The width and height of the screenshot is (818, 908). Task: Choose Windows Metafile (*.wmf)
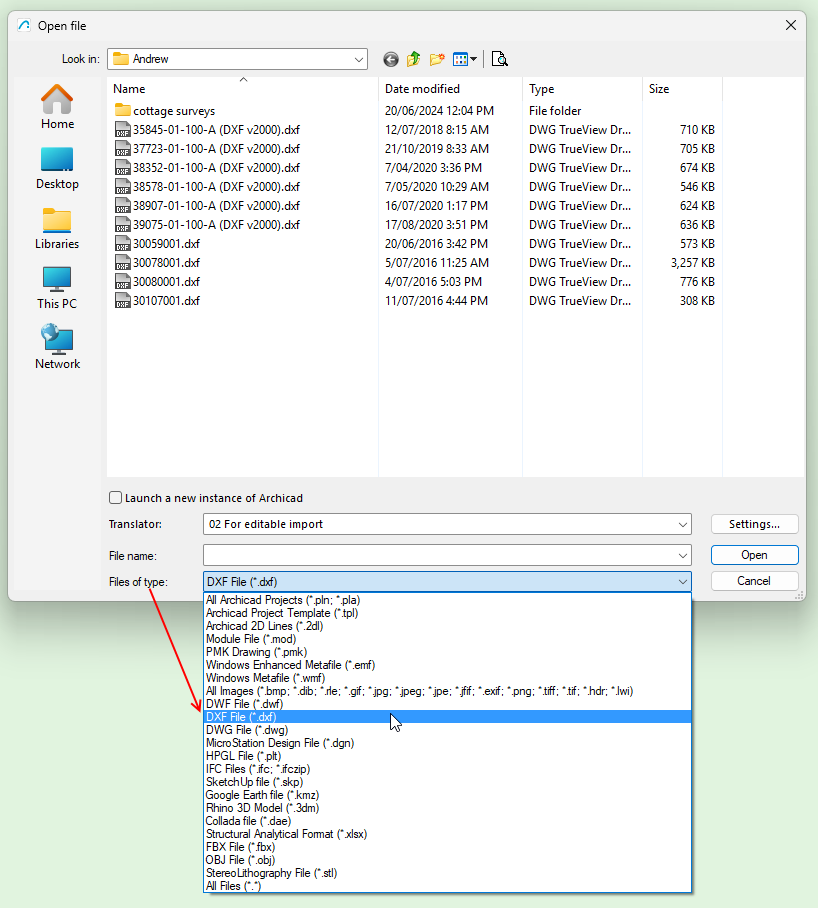pos(447,678)
